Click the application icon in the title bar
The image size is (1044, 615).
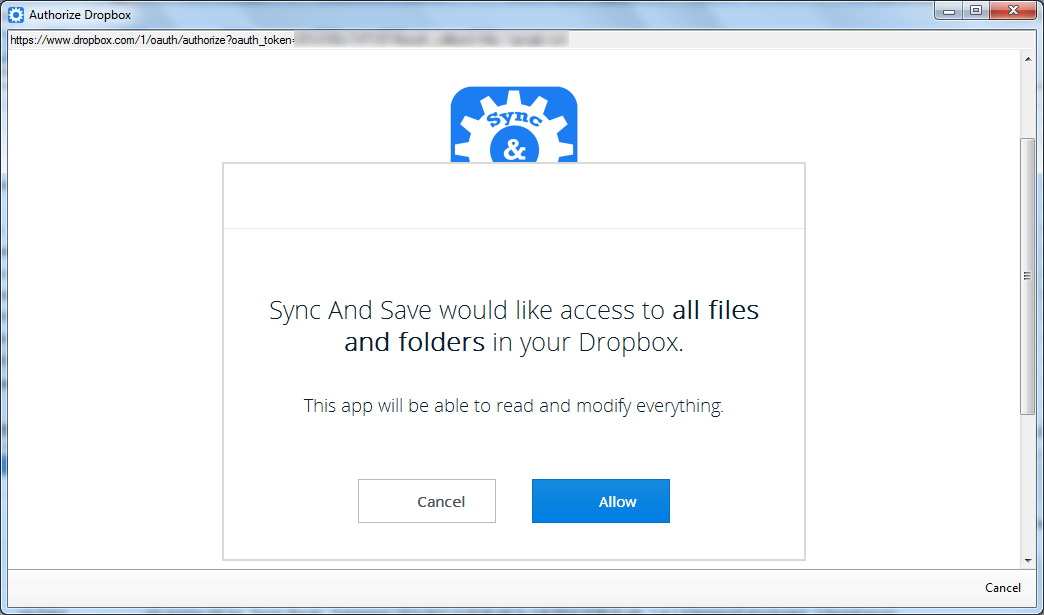pos(14,14)
